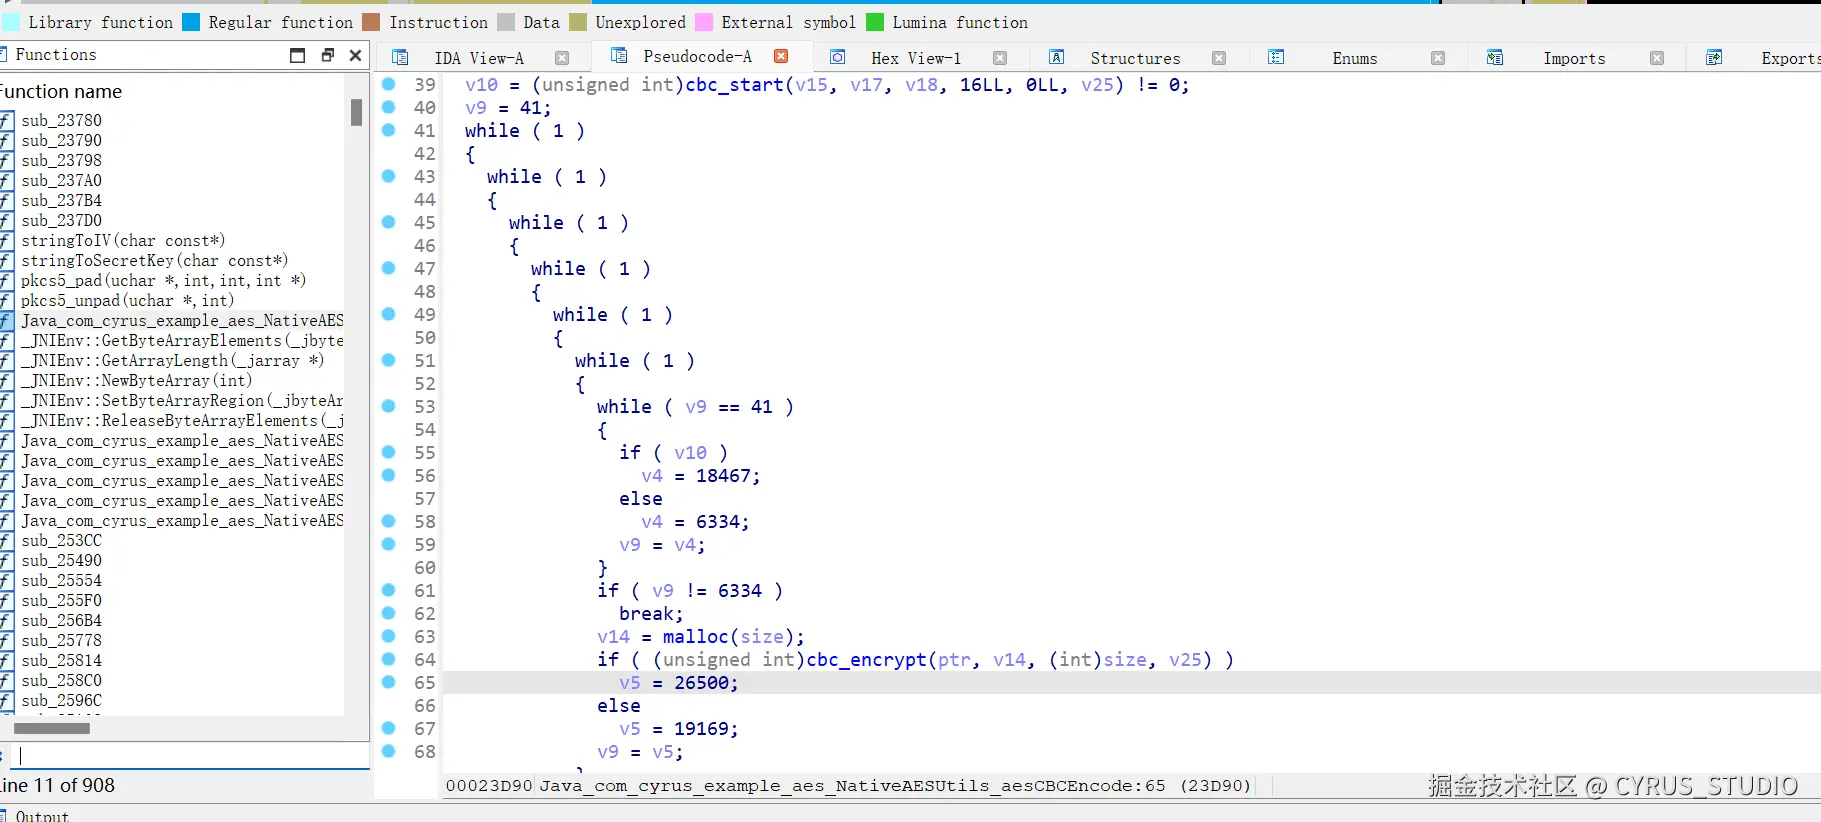This screenshot has height=822, width=1821.
Task: Select the pkcs5_unpad function
Action: coord(127,300)
